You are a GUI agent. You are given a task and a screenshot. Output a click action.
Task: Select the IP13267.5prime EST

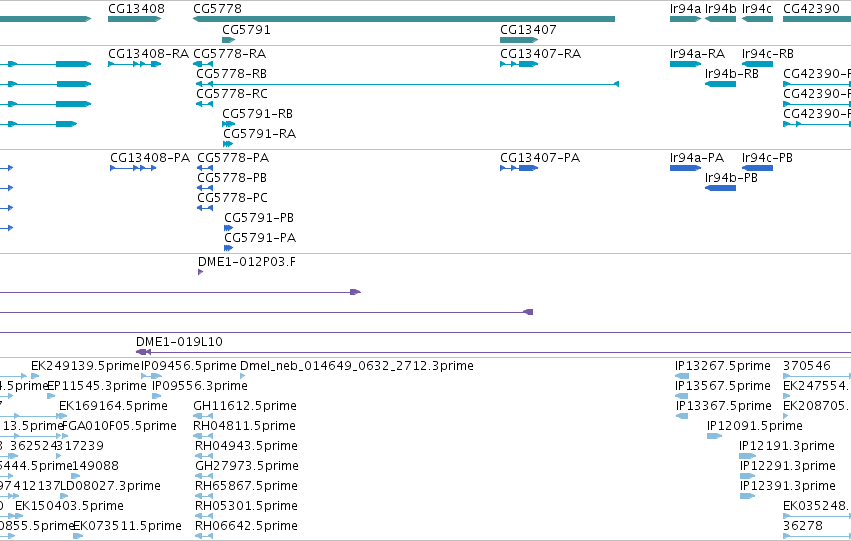pos(682,376)
